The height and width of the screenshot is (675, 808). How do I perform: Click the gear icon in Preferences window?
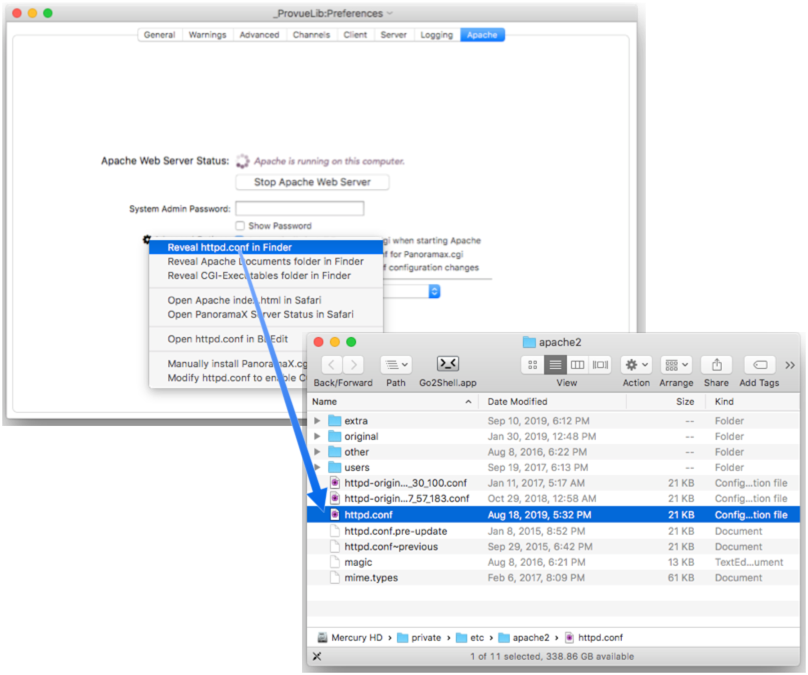(x=147, y=239)
